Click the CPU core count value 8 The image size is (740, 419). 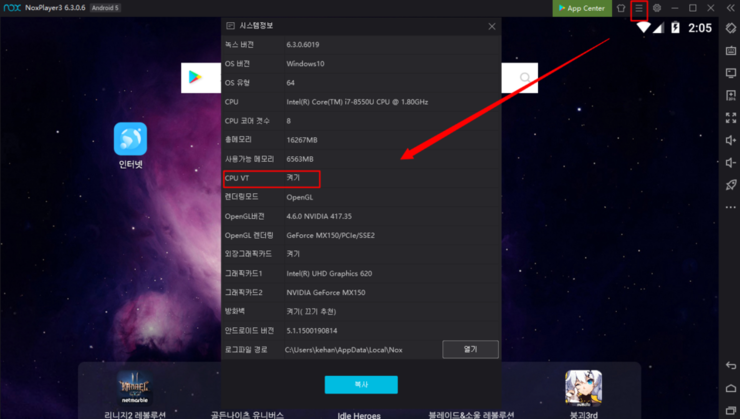tap(288, 121)
